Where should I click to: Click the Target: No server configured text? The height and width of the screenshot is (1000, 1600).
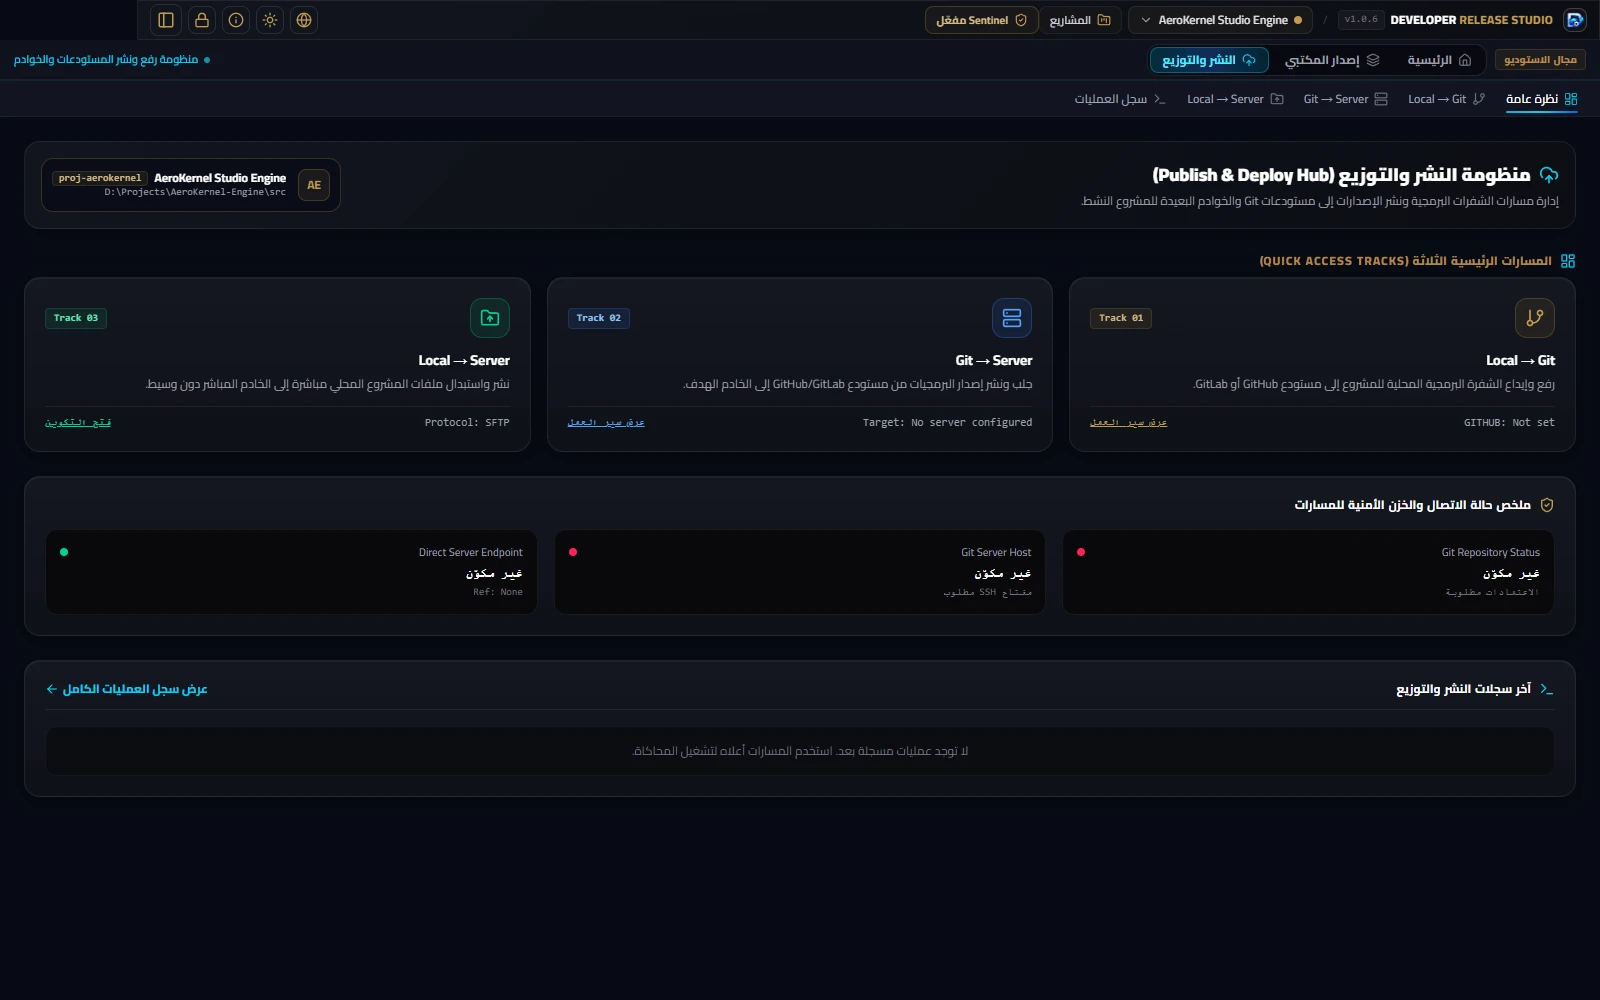pyautogui.click(x=947, y=423)
